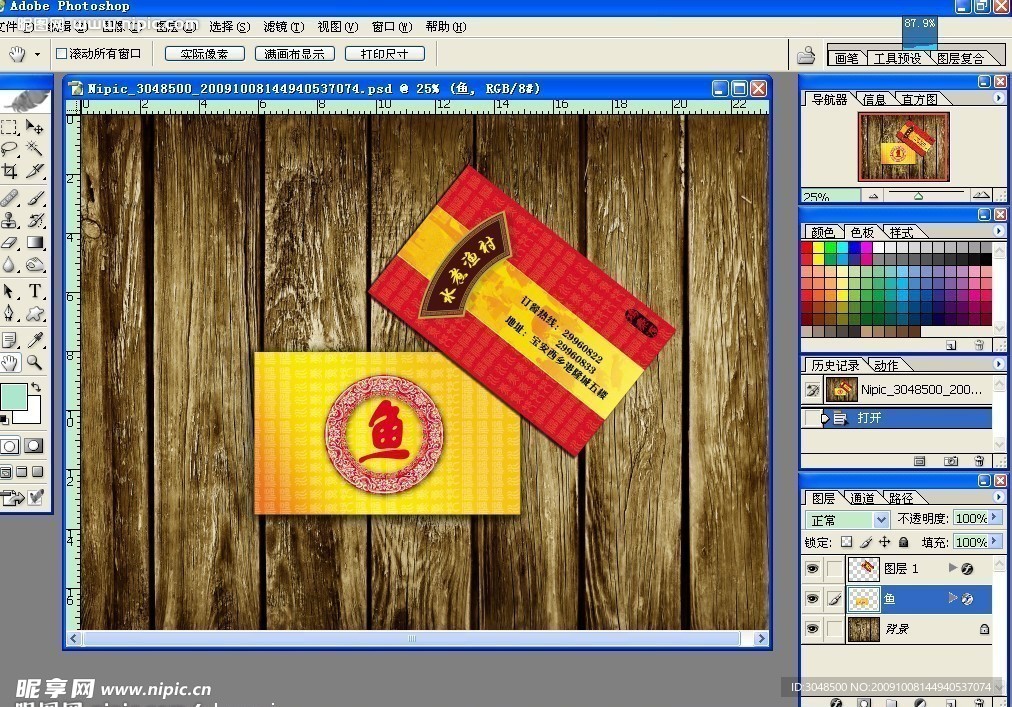Select the Magic Wand tool
1012x707 pixels.
35,149
